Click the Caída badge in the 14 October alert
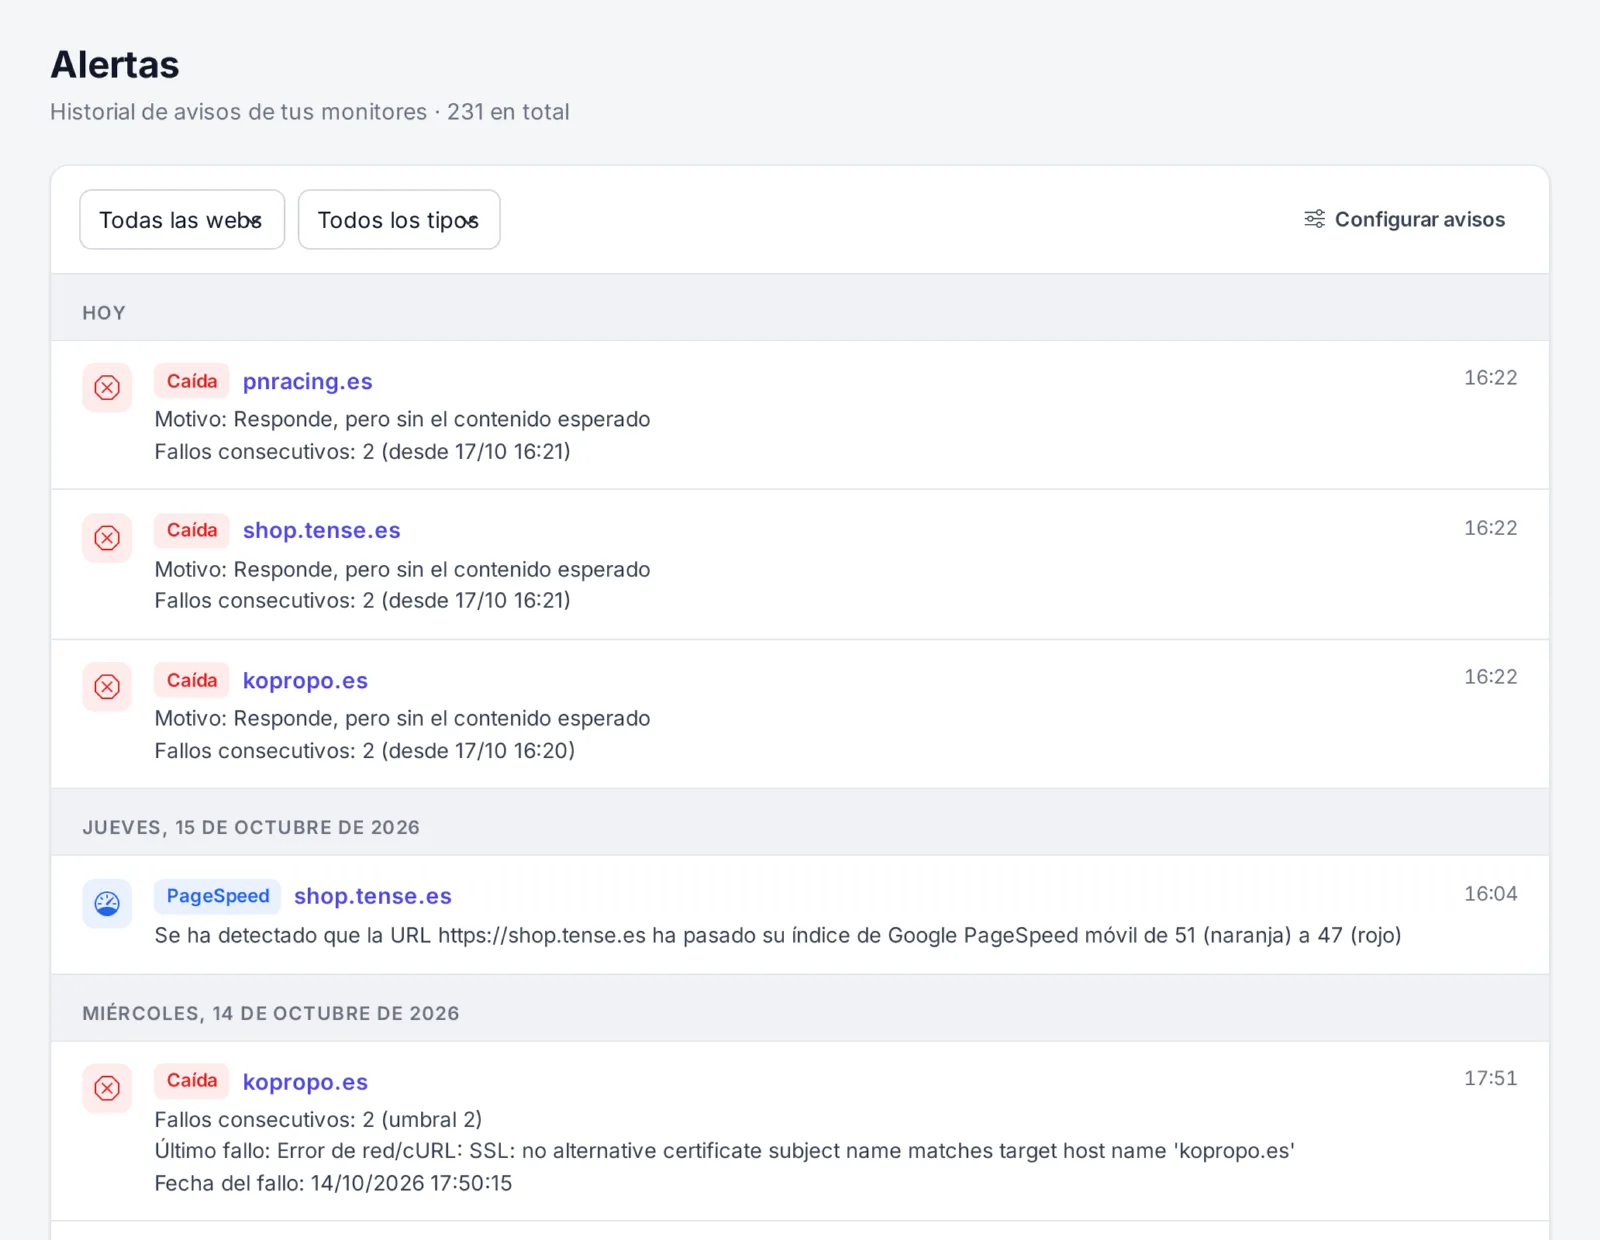This screenshot has width=1600, height=1240. pos(192,1080)
